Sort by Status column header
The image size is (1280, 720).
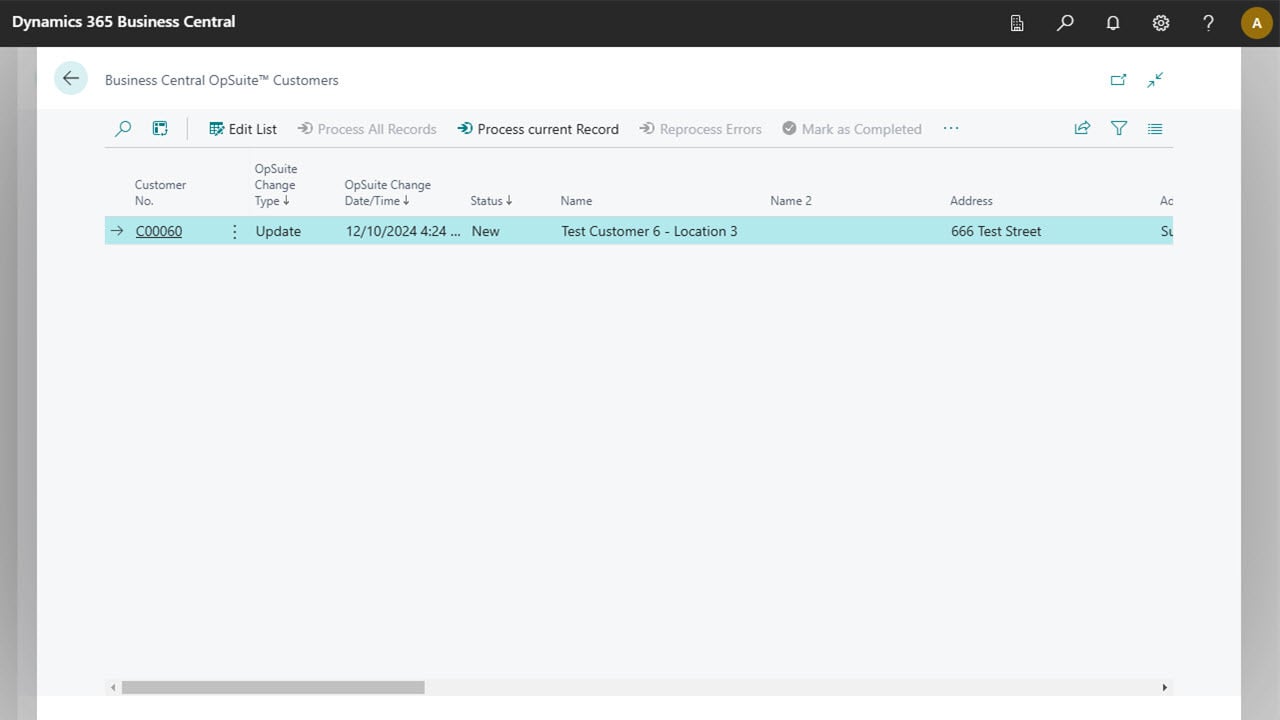(x=491, y=201)
